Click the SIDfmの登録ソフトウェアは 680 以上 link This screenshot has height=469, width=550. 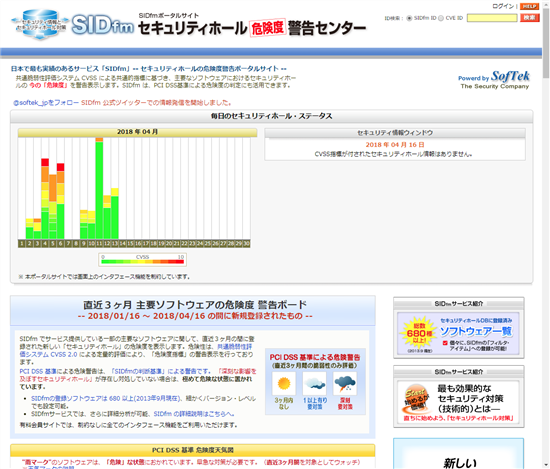pyautogui.click(x=106, y=398)
